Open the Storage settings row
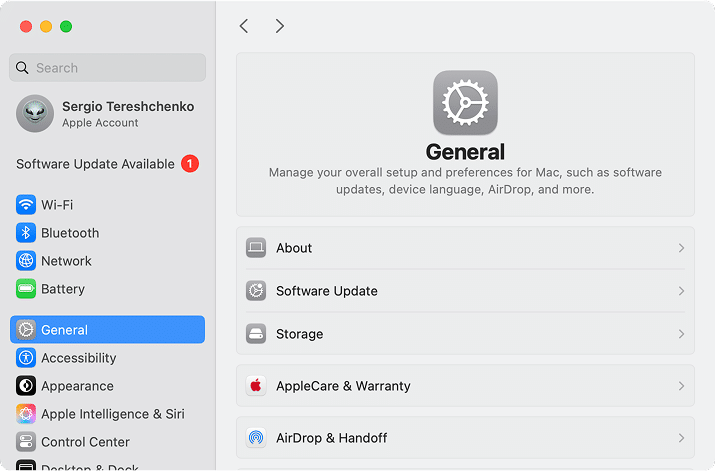 [x=465, y=334]
